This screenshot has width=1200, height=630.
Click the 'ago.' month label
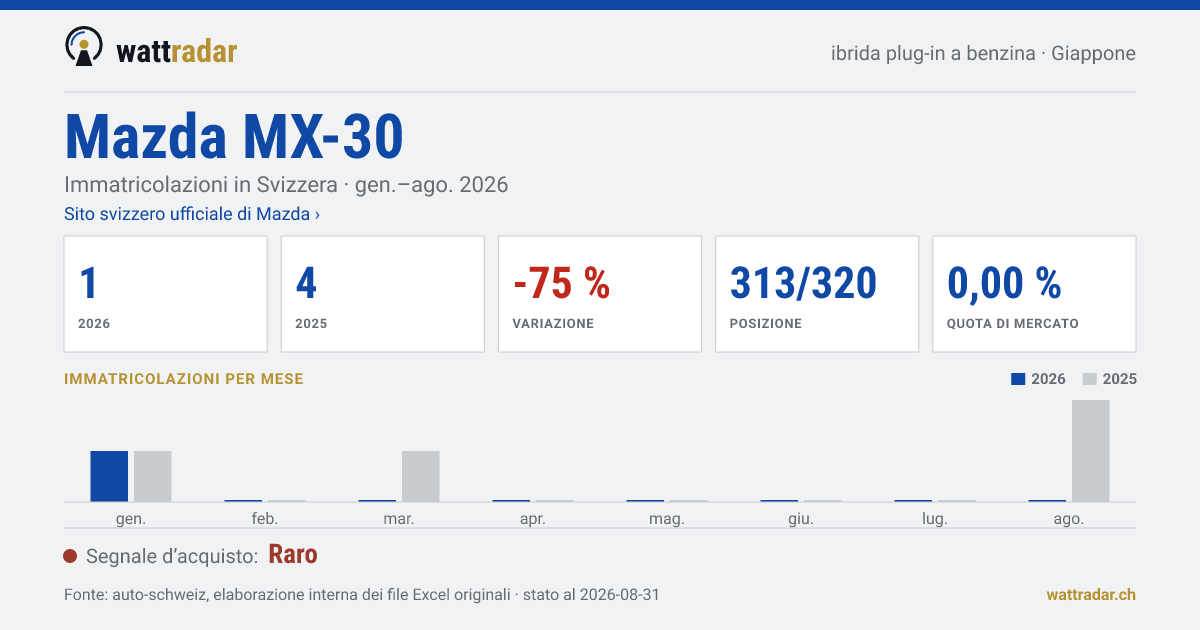1069,519
